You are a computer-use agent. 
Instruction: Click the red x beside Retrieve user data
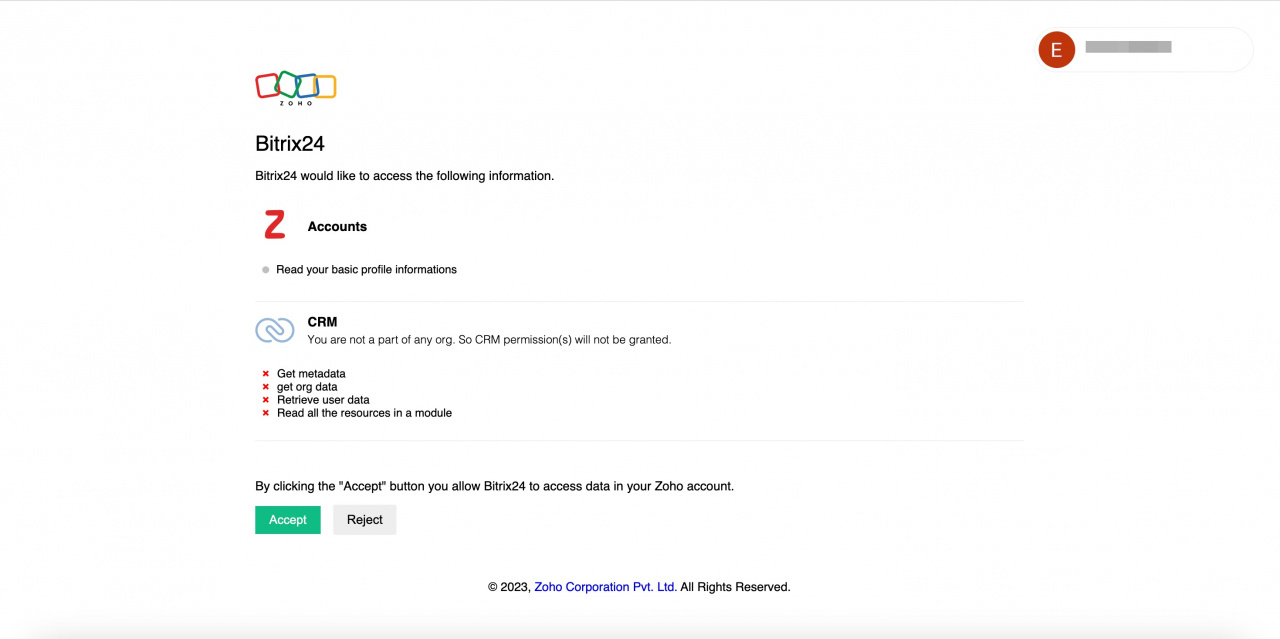(x=265, y=399)
